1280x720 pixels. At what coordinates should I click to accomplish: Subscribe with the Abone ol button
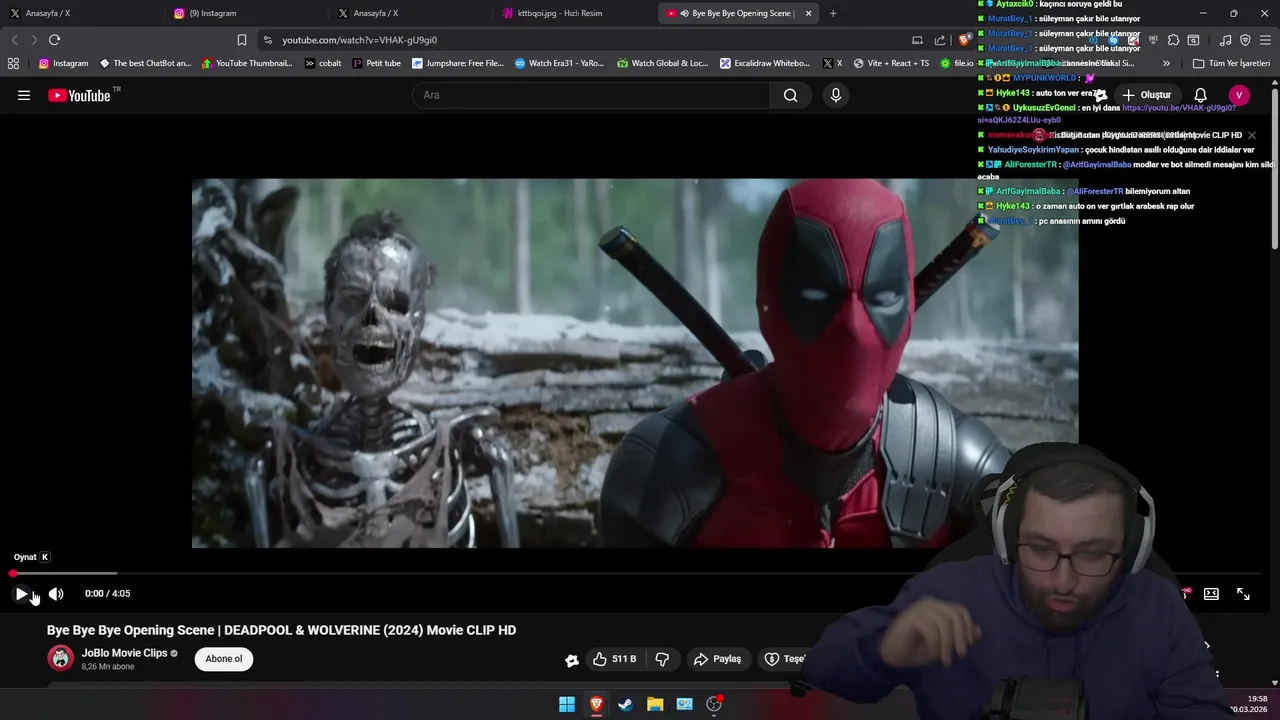224,659
